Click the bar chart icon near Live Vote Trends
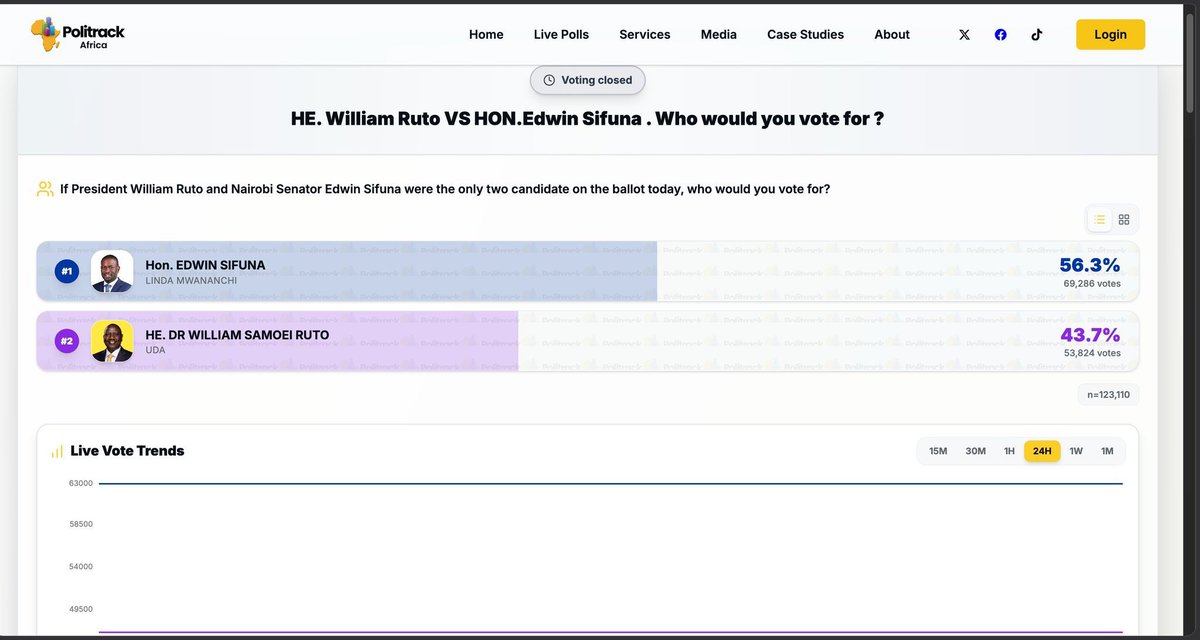This screenshot has height=640, width=1200. point(57,452)
